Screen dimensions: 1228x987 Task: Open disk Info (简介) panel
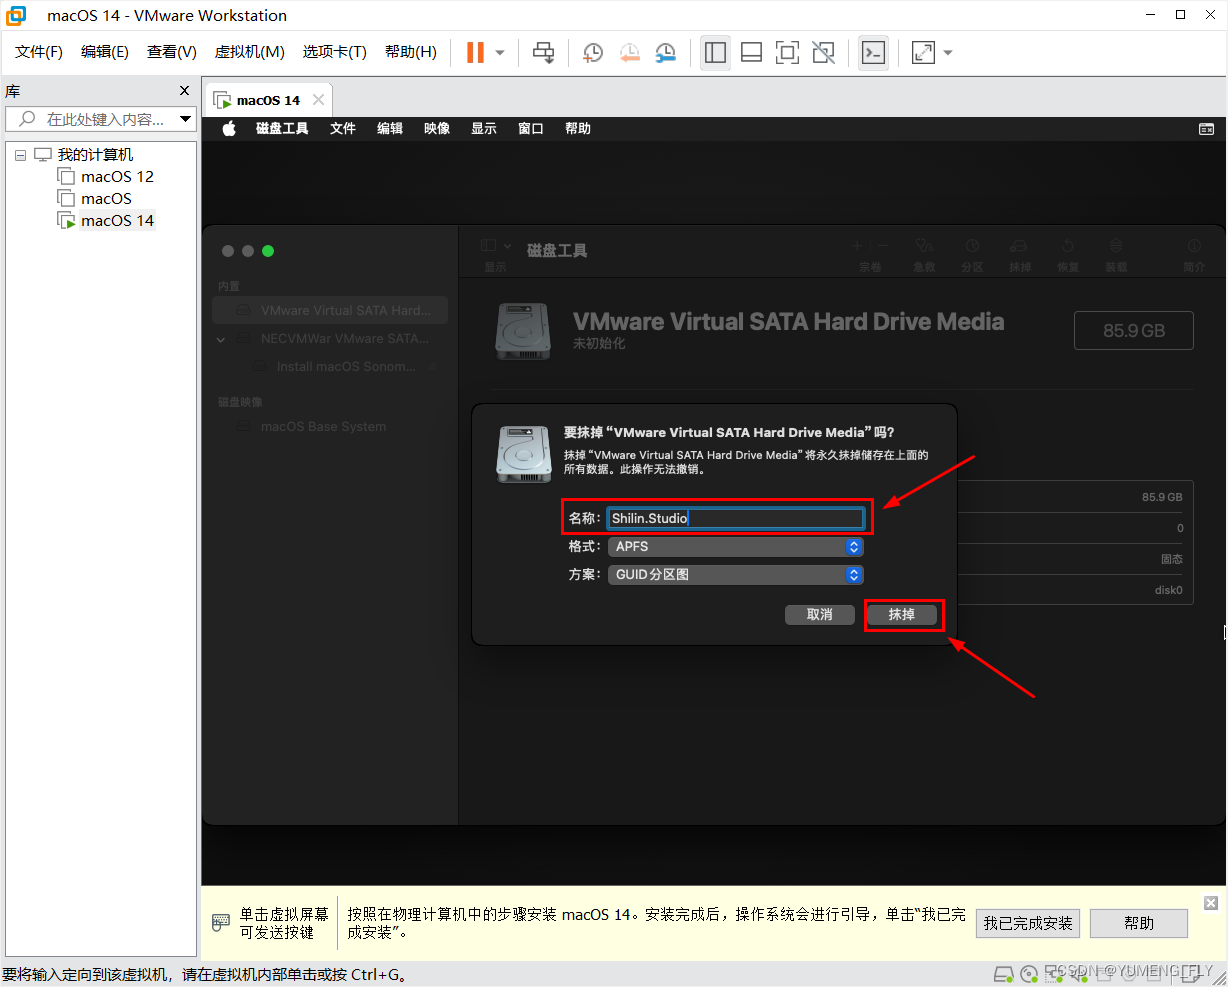pos(1194,252)
